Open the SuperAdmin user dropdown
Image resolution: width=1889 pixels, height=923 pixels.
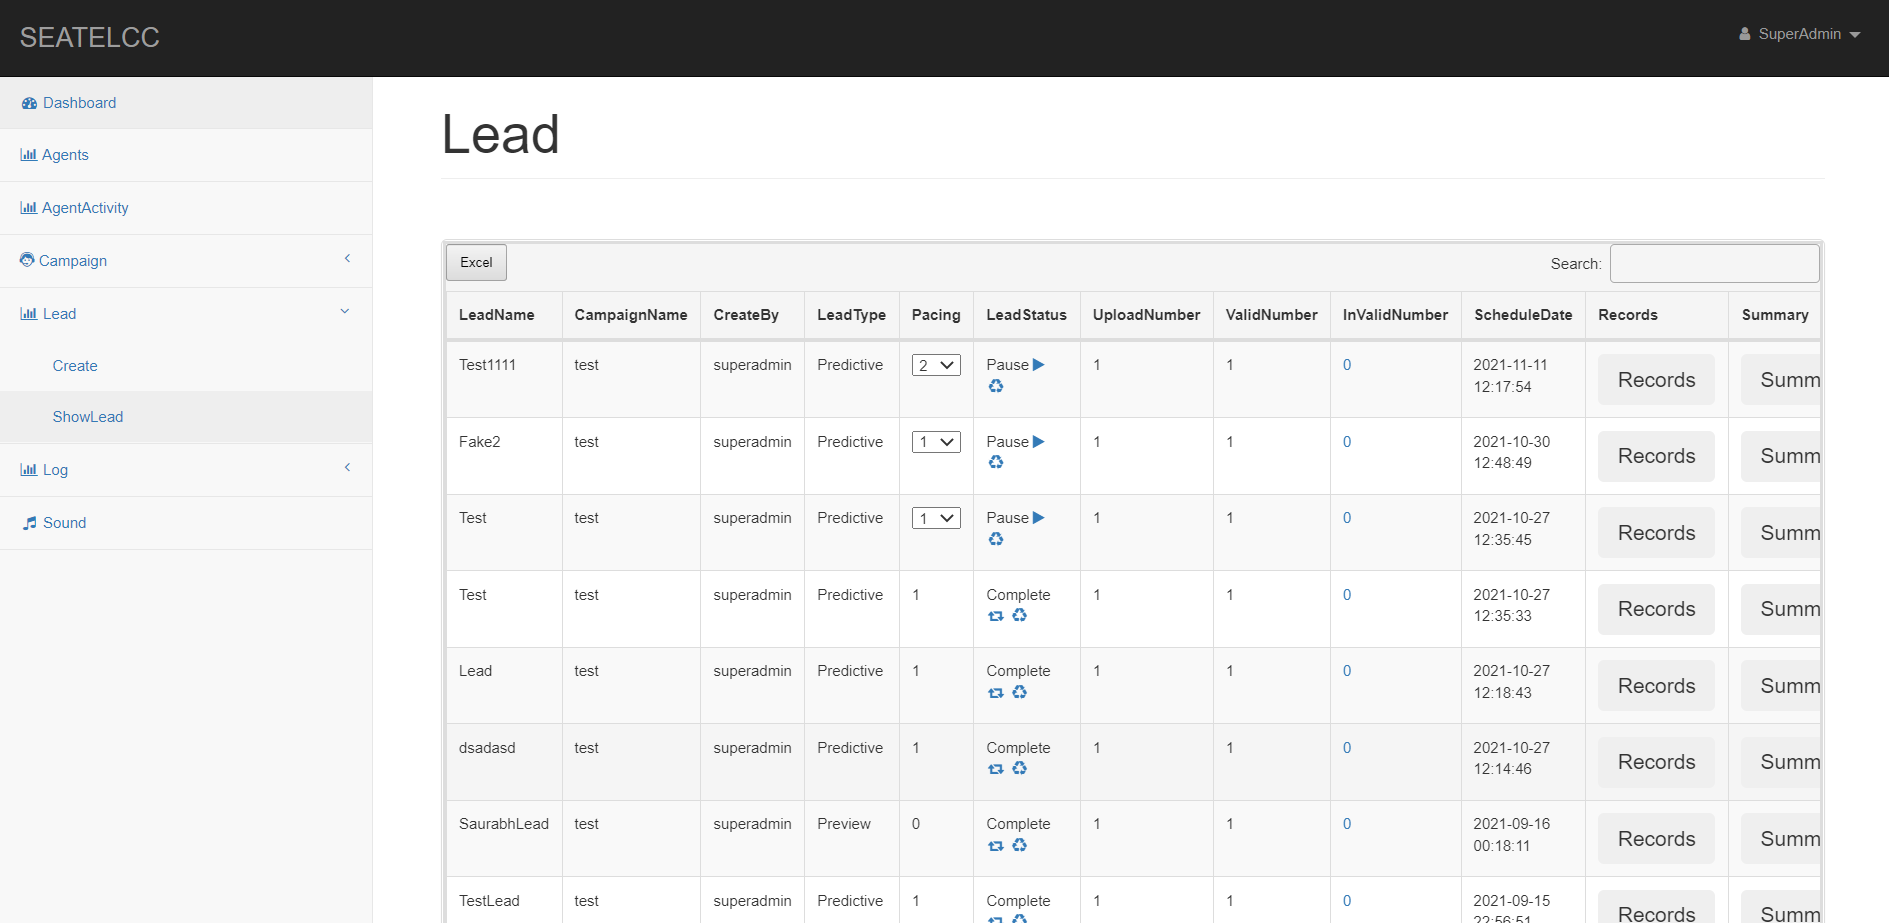tap(1800, 34)
